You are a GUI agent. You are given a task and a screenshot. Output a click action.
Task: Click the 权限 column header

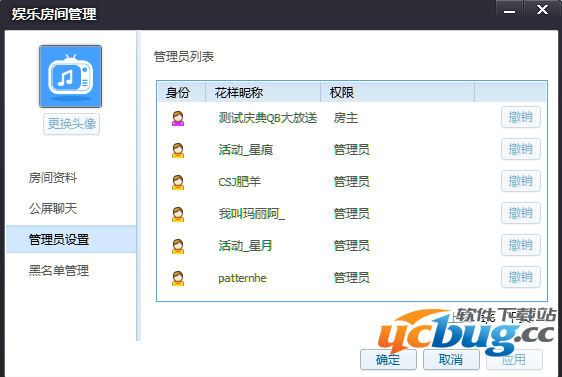click(397, 92)
